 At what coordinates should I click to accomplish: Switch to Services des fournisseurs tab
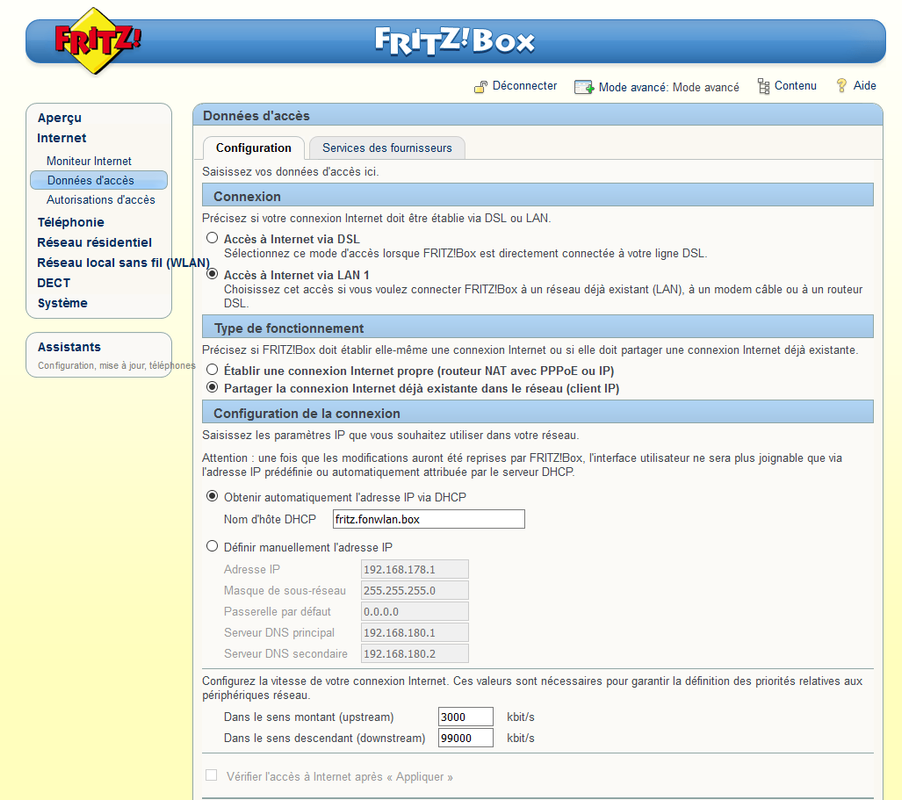pos(387,148)
